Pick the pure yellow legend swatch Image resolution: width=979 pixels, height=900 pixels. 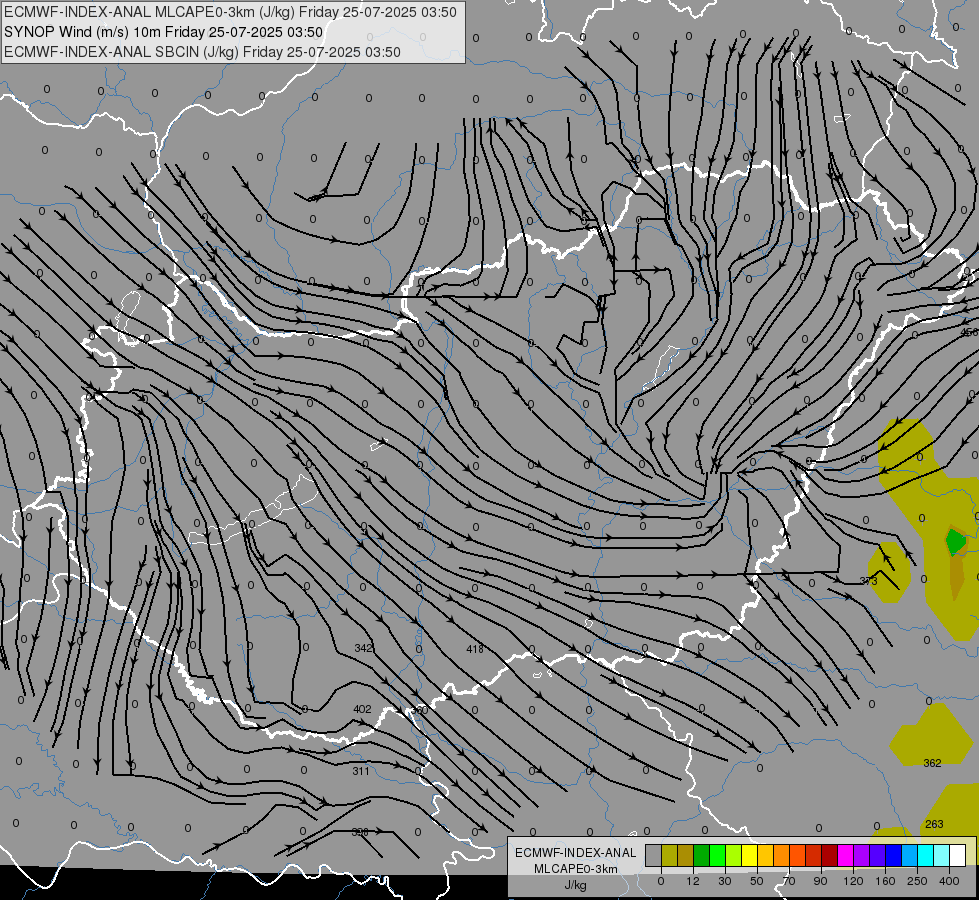coord(750,855)
